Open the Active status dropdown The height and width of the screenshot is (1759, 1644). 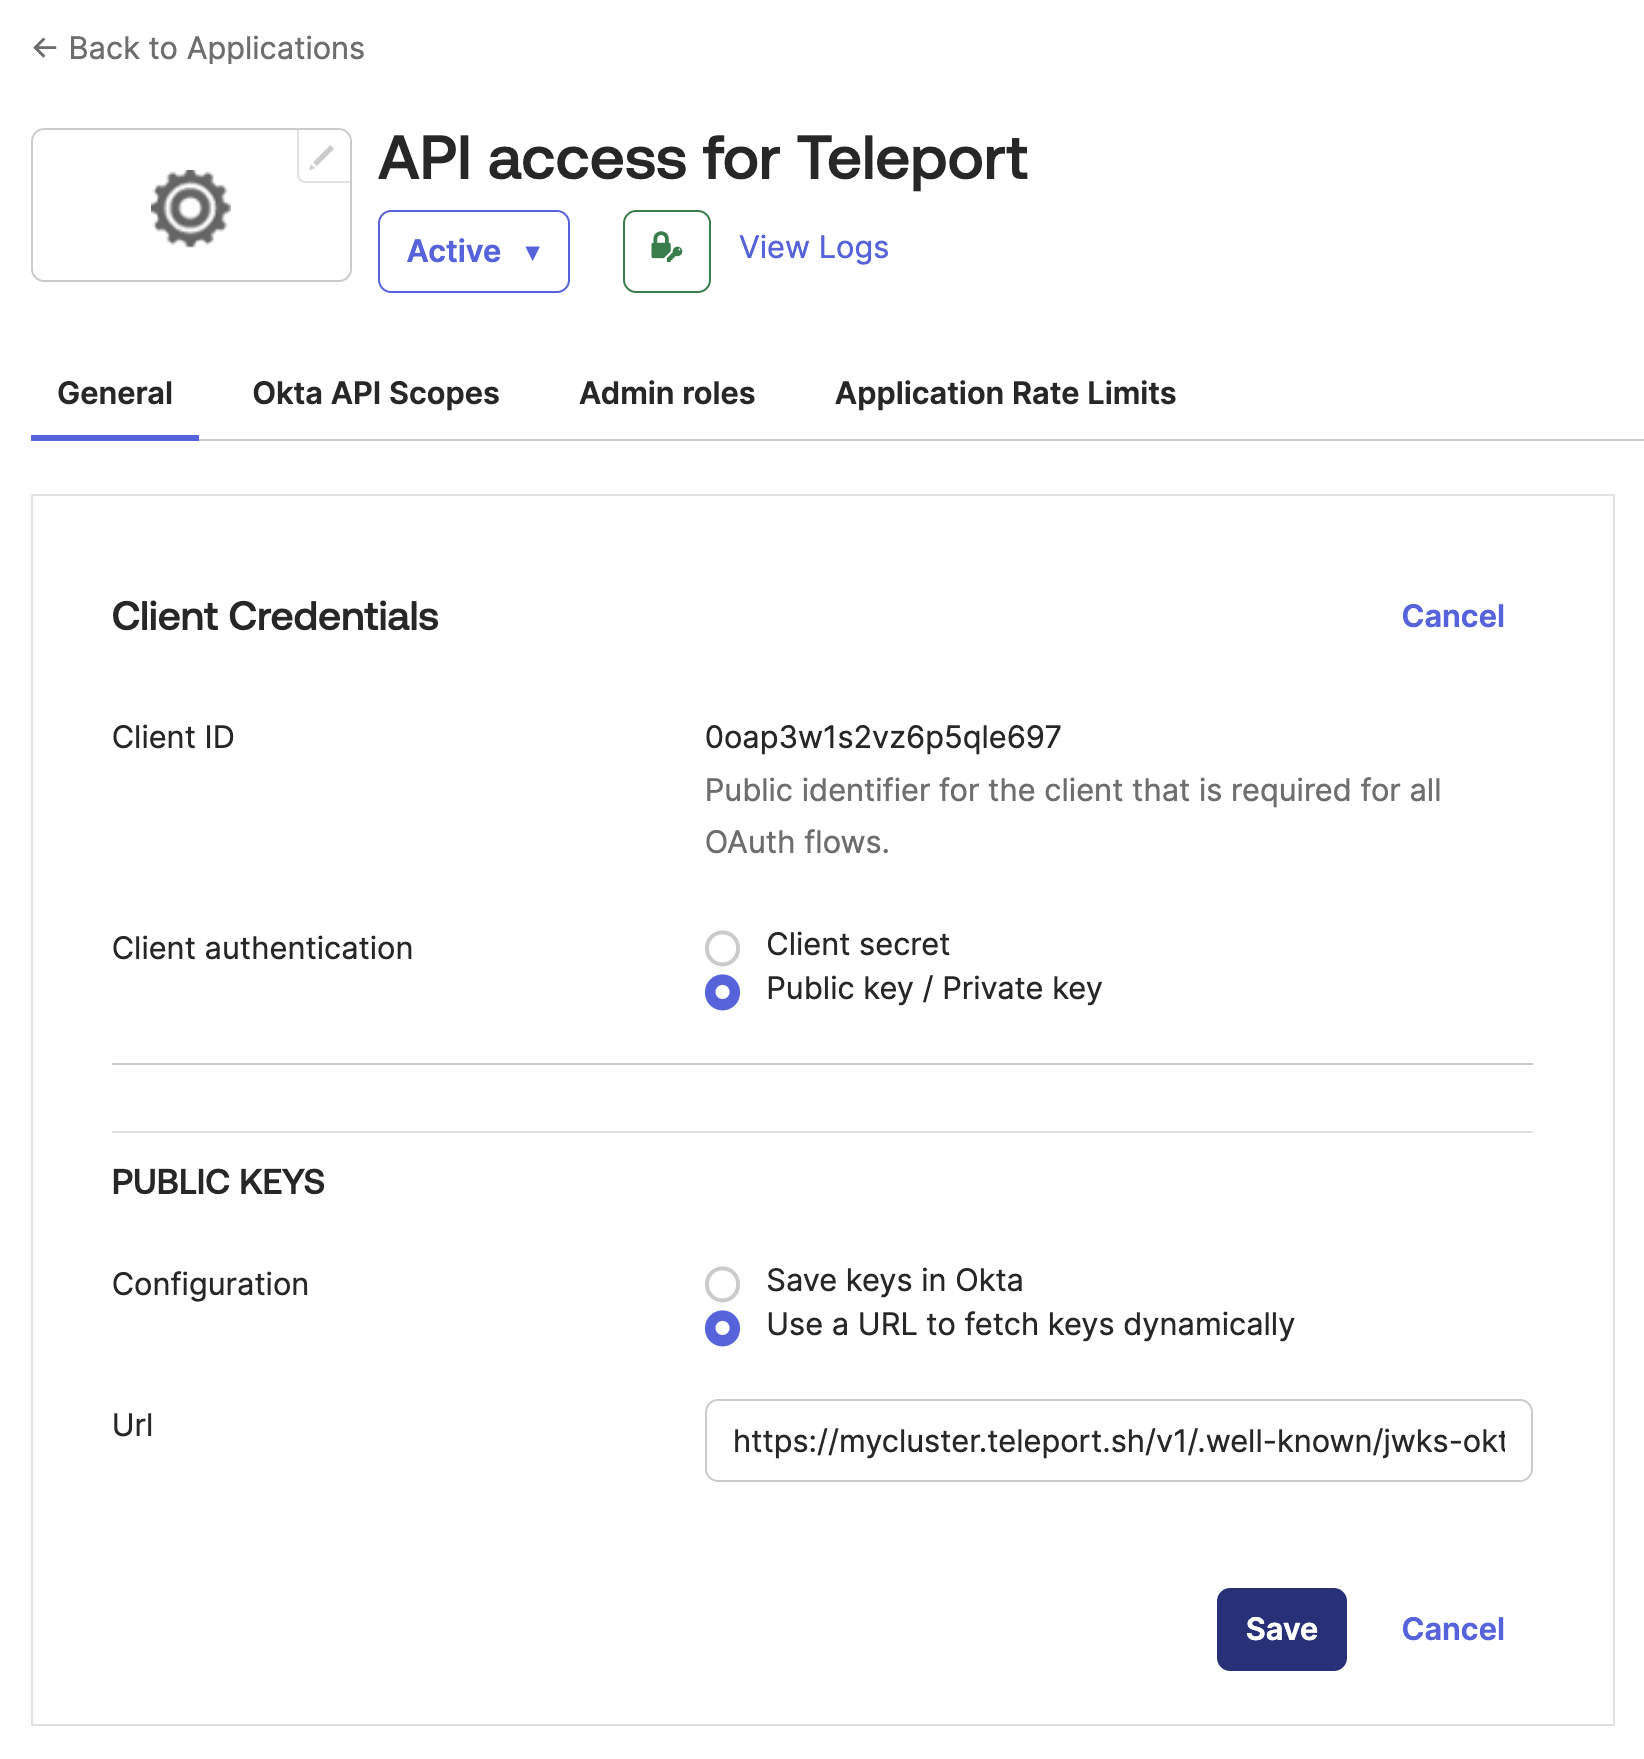point(473,251)
